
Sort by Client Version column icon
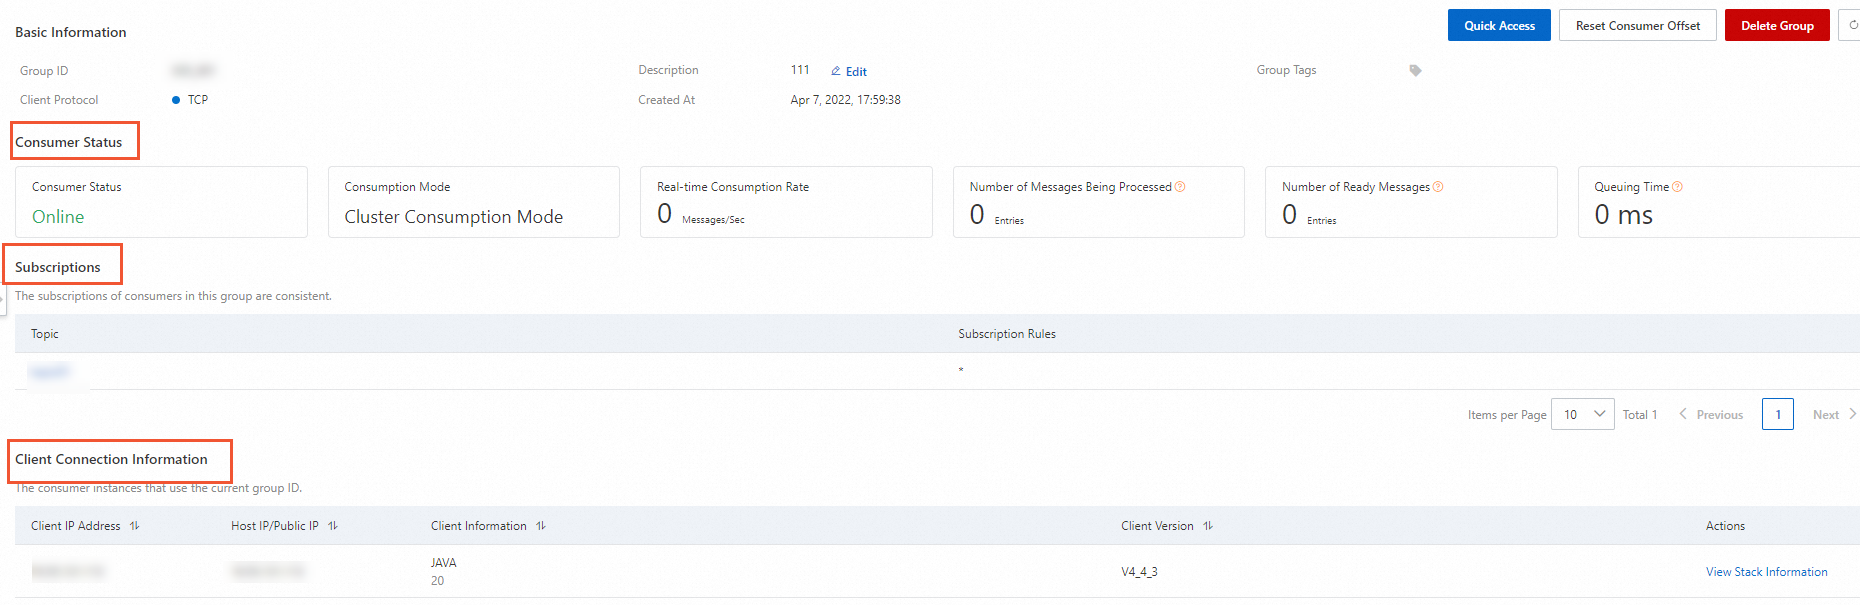(x=1208, y=526)
